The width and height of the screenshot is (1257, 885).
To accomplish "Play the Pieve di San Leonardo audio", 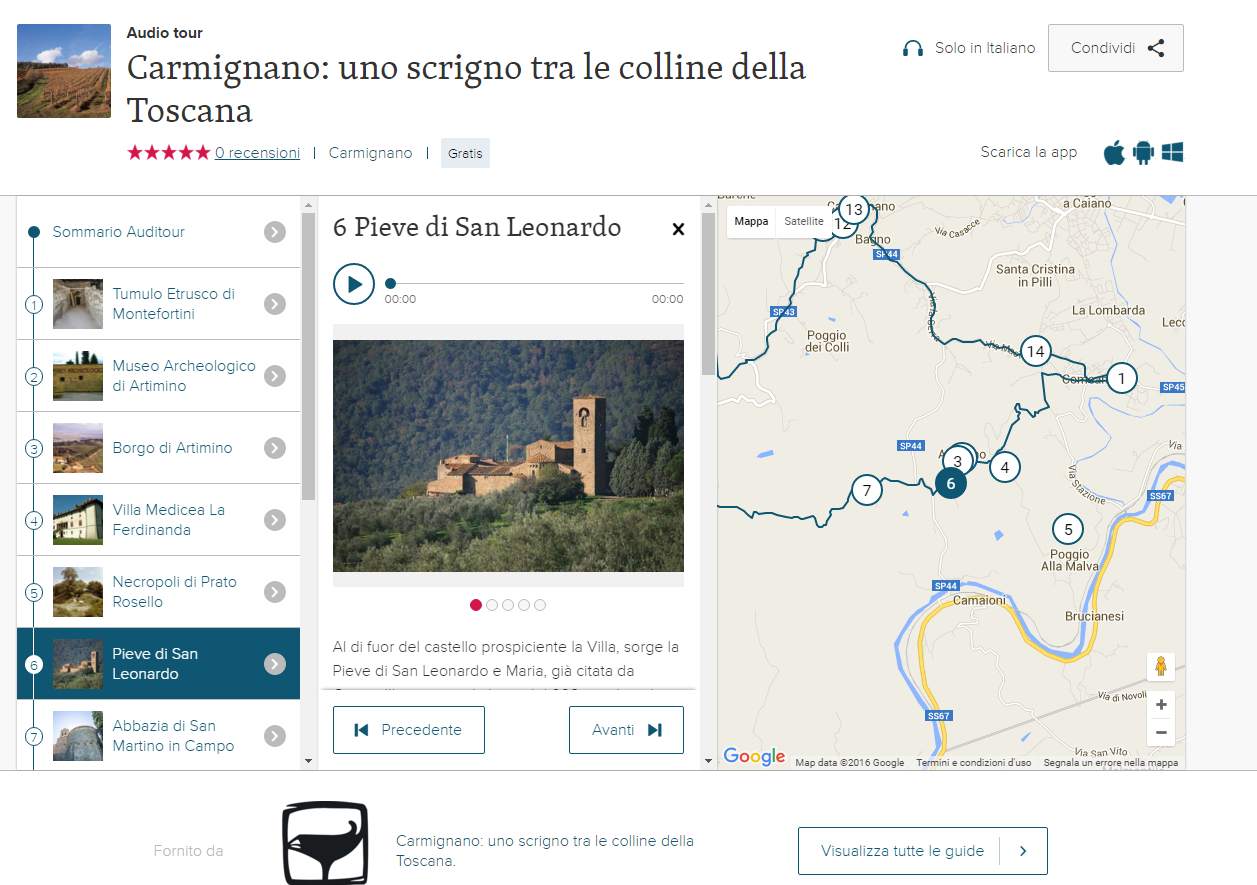I will [x=354, y=284].
